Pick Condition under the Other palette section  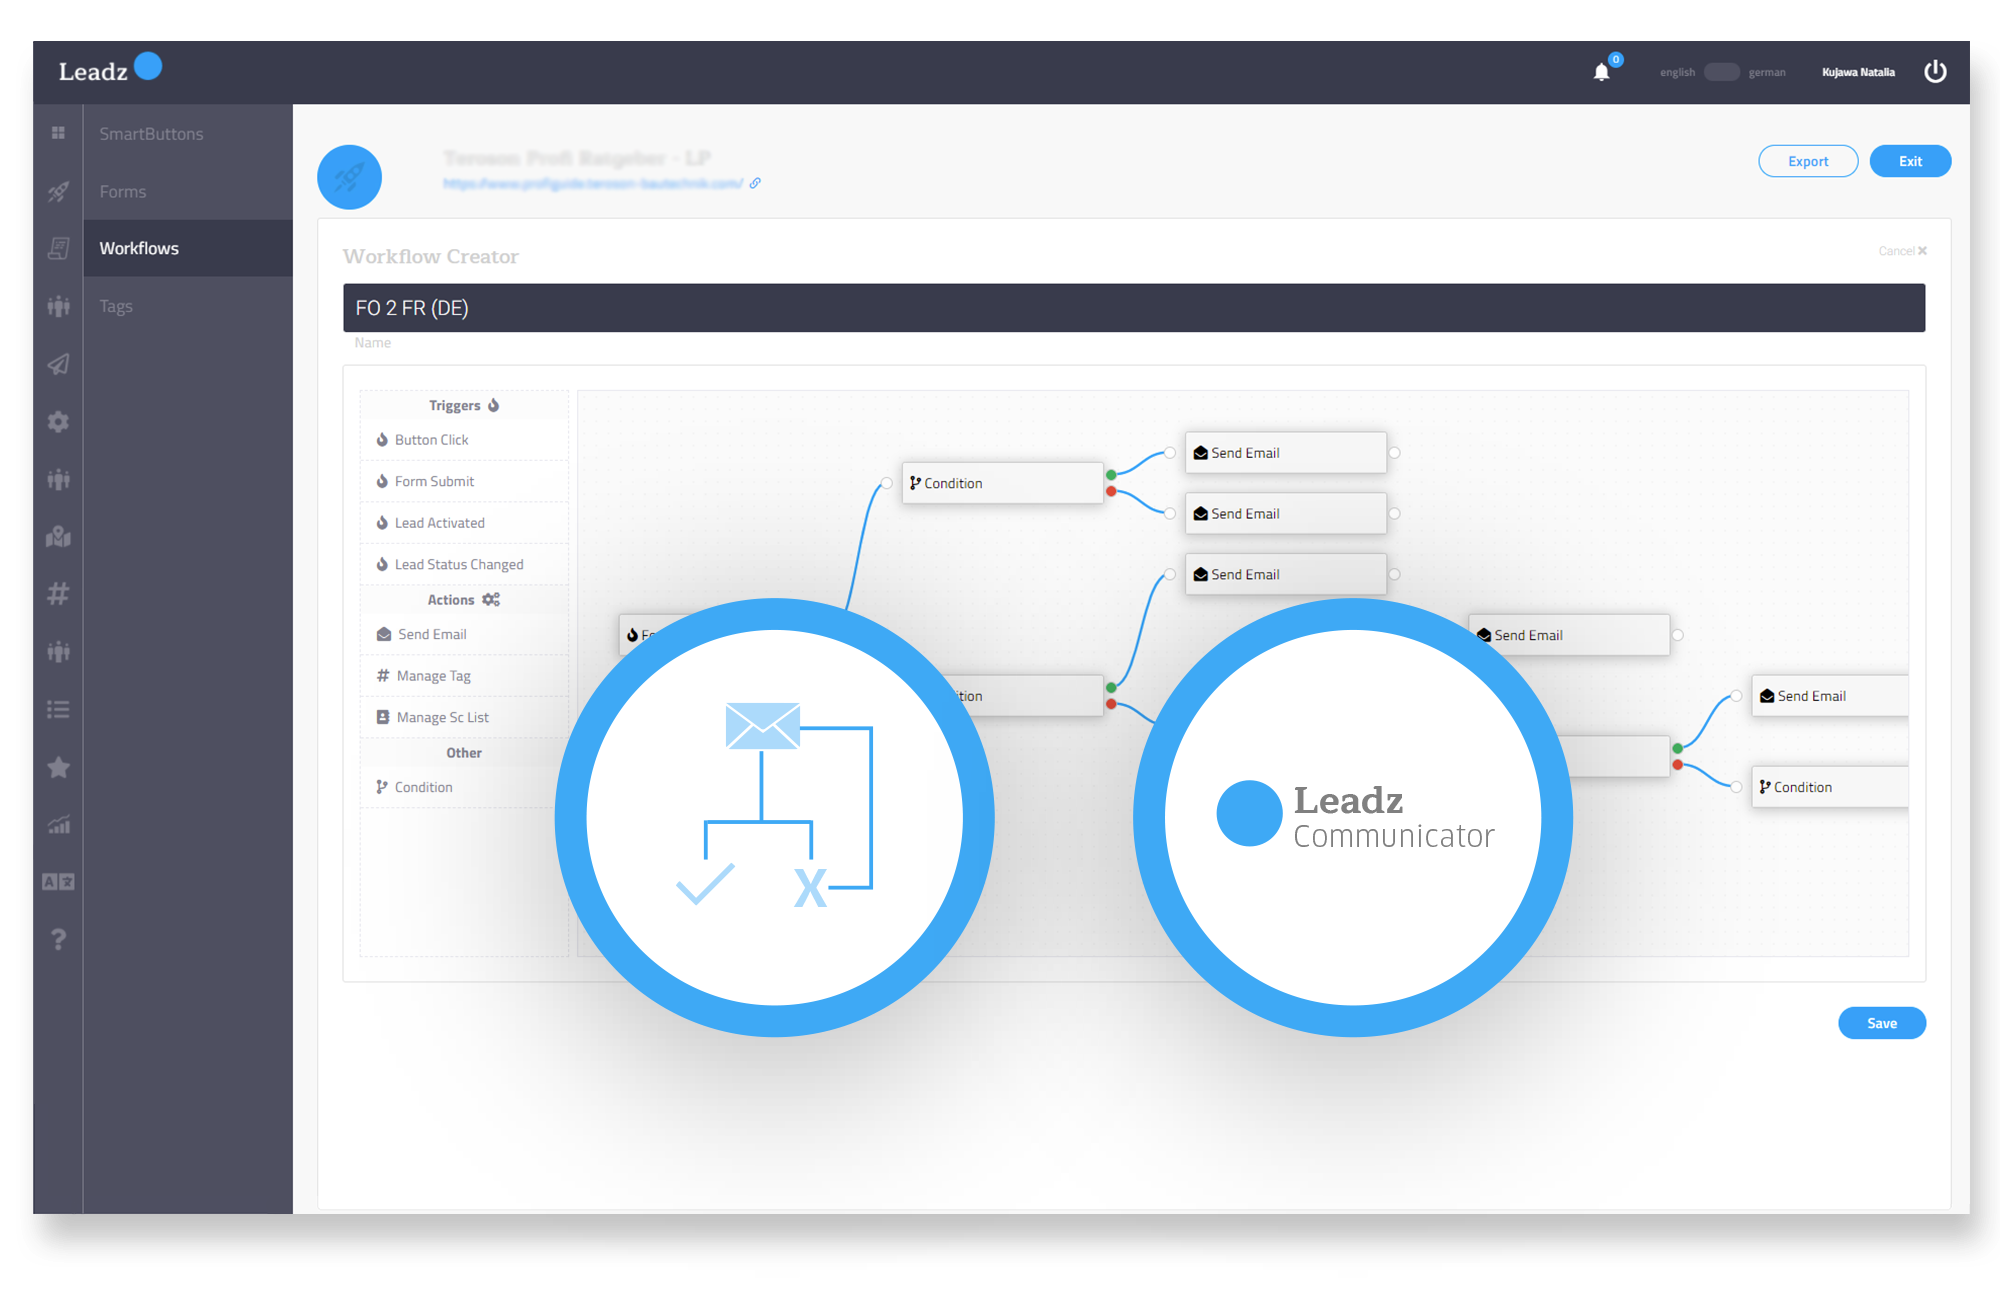coord(464,787)
